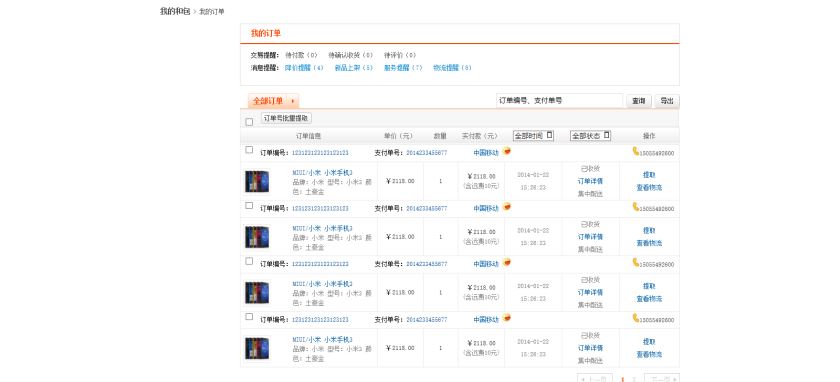Click the 订单号批量提取 button
This screenshot has height=382, width=840.
[286, 118]
